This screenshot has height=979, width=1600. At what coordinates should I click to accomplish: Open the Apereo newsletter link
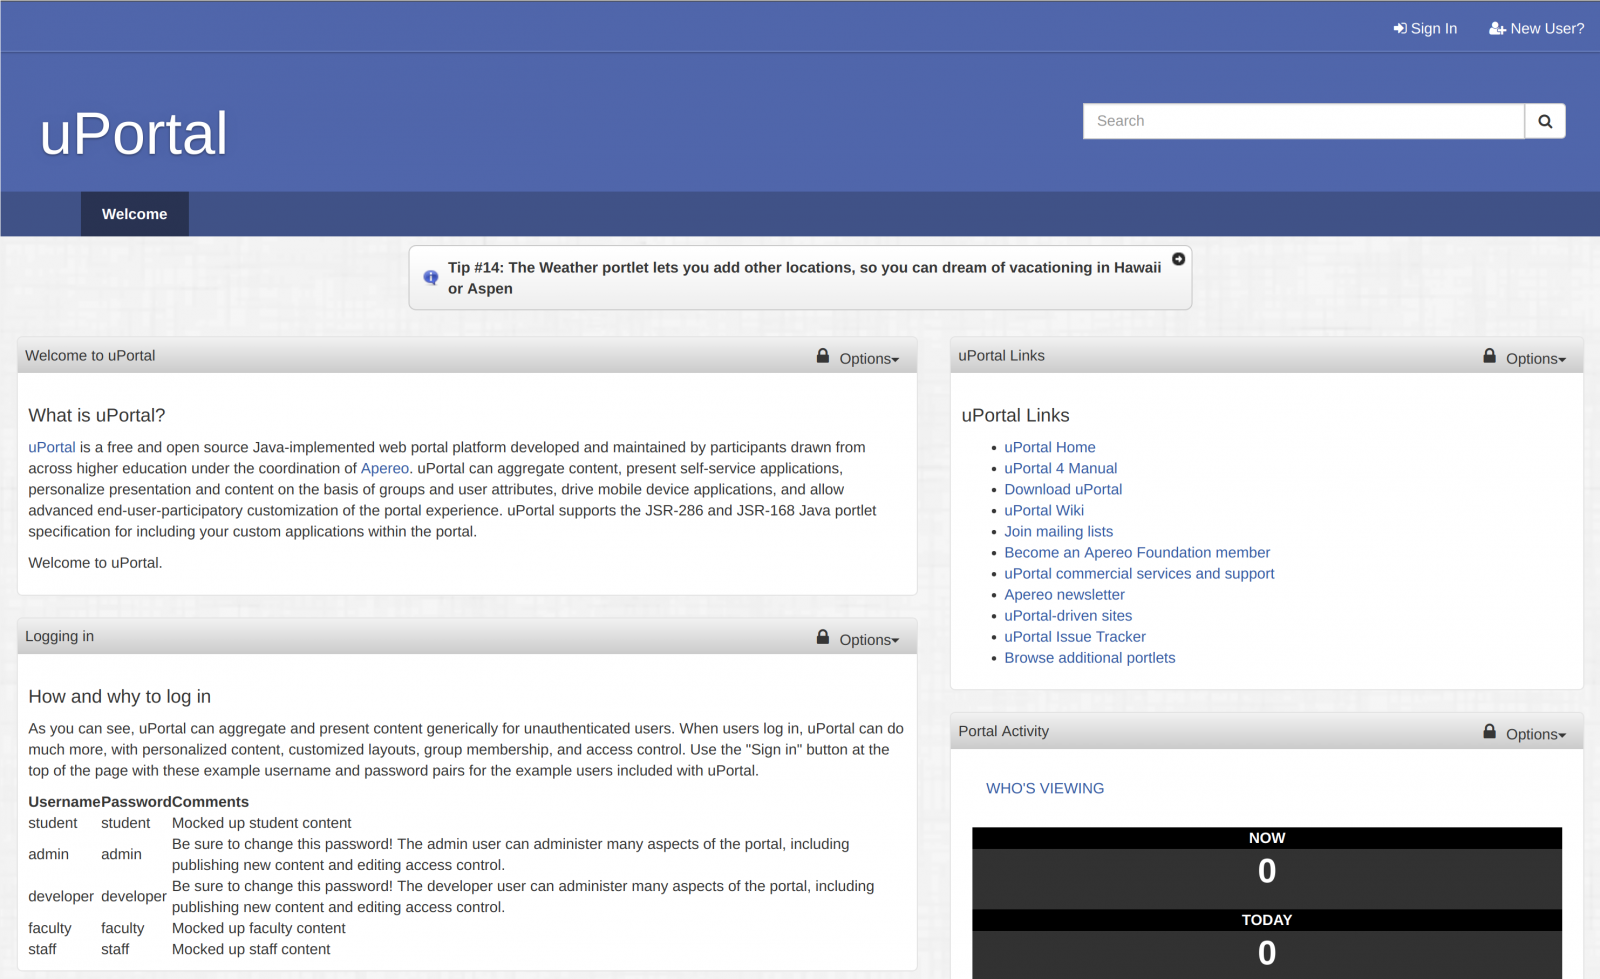point(1065,594)
